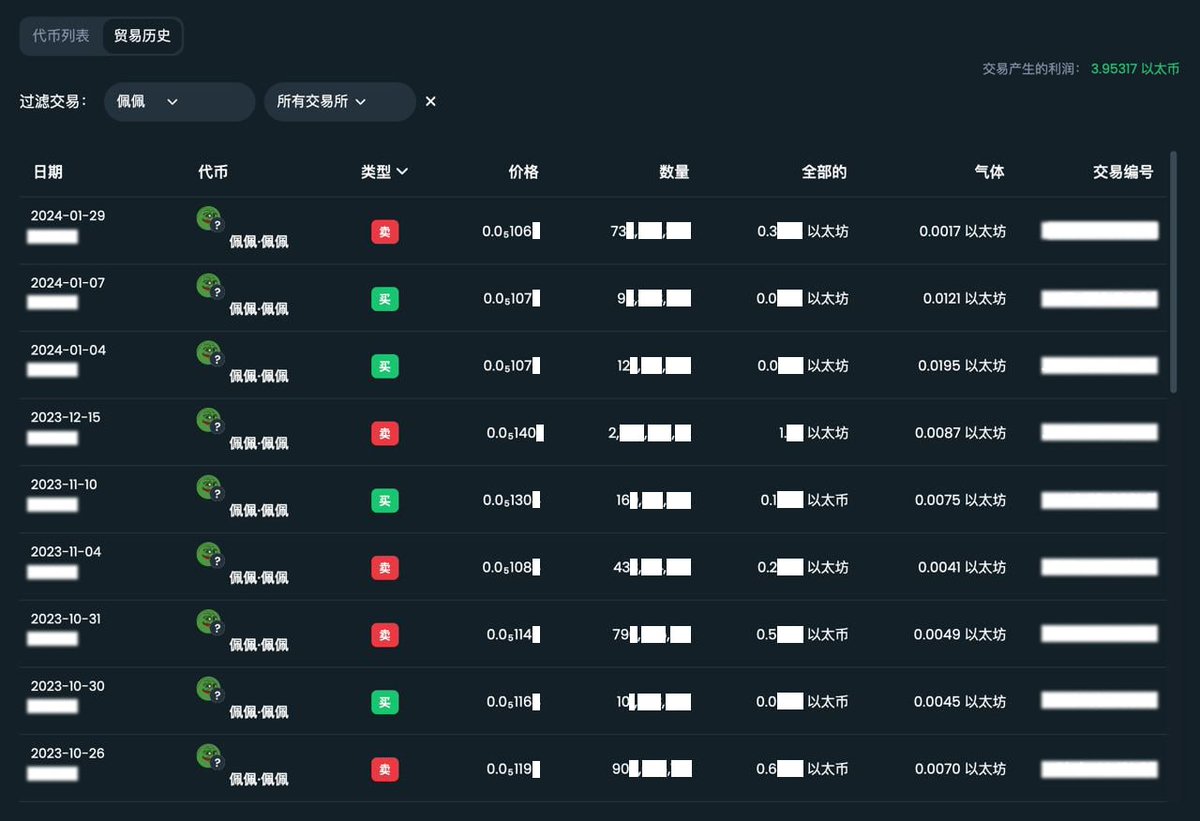Click the 气体 column header
Screen dimensions: 1200x821
point(989,172)
